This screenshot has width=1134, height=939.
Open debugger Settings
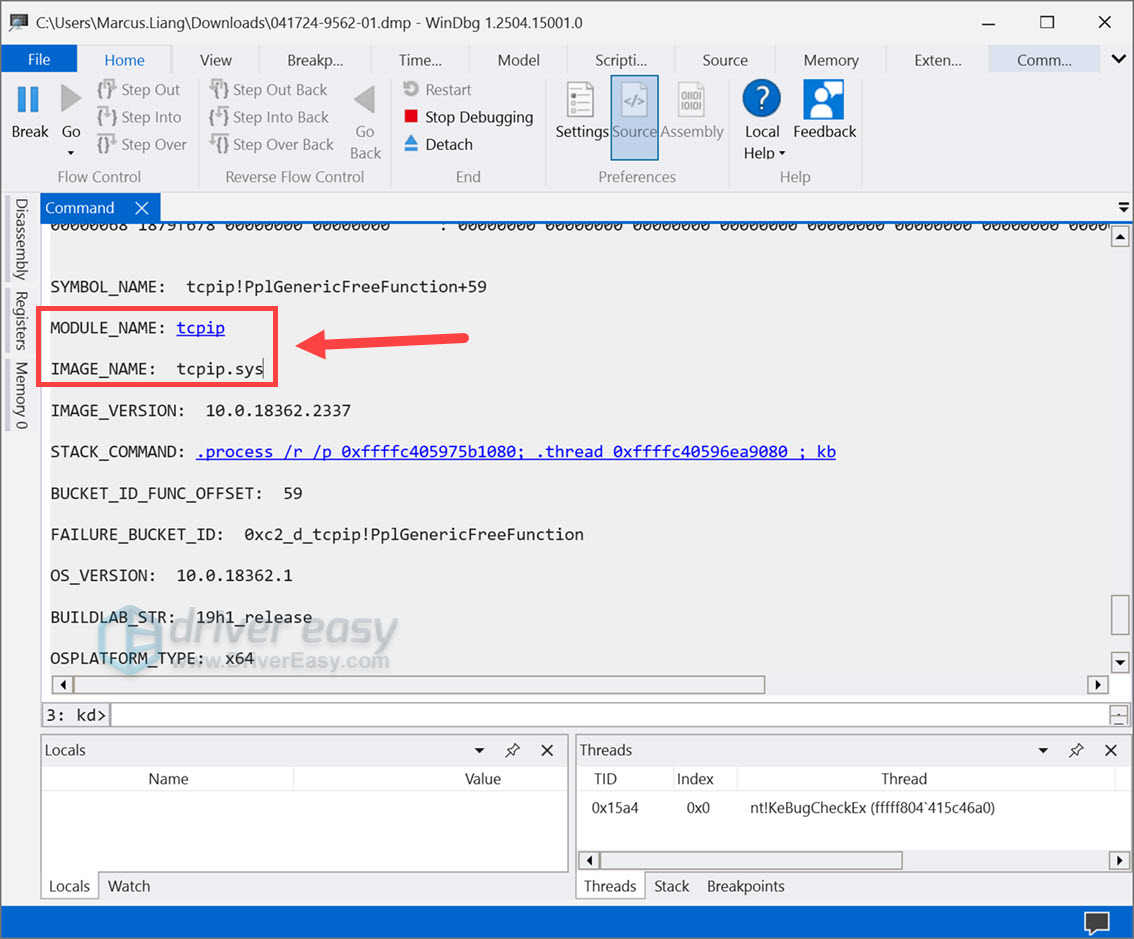point(581,111)
